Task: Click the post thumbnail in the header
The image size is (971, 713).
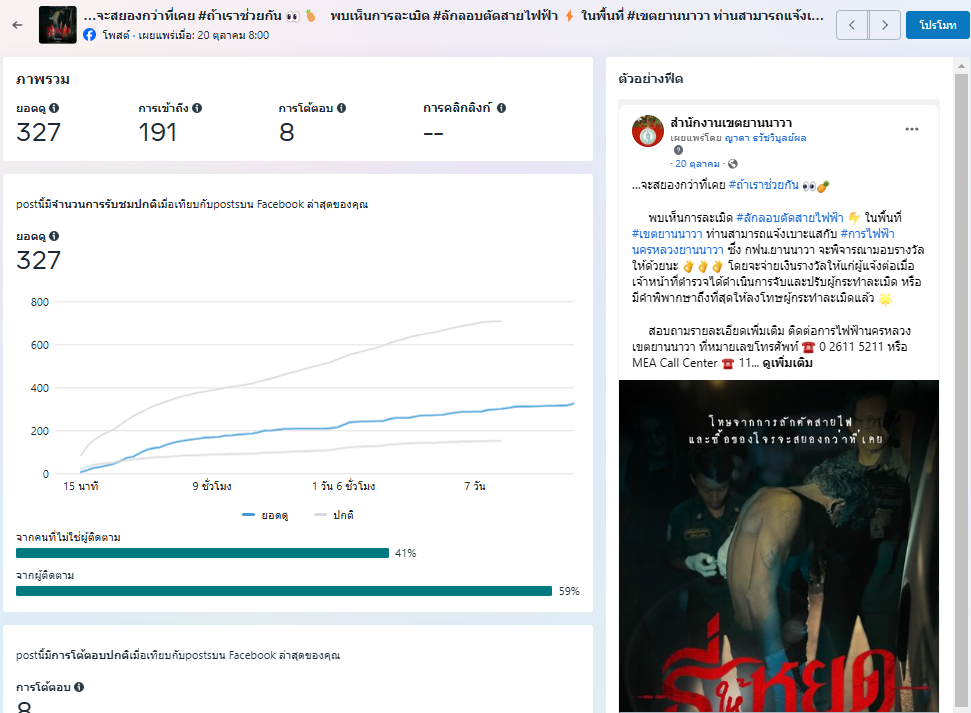Action: (57, 25)
